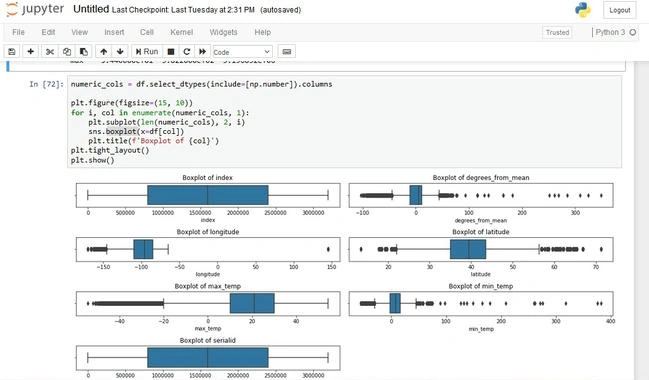649x380 pixels.
Task: Click the Trusted notebook indicator
Action: click(x=557, y=32)
